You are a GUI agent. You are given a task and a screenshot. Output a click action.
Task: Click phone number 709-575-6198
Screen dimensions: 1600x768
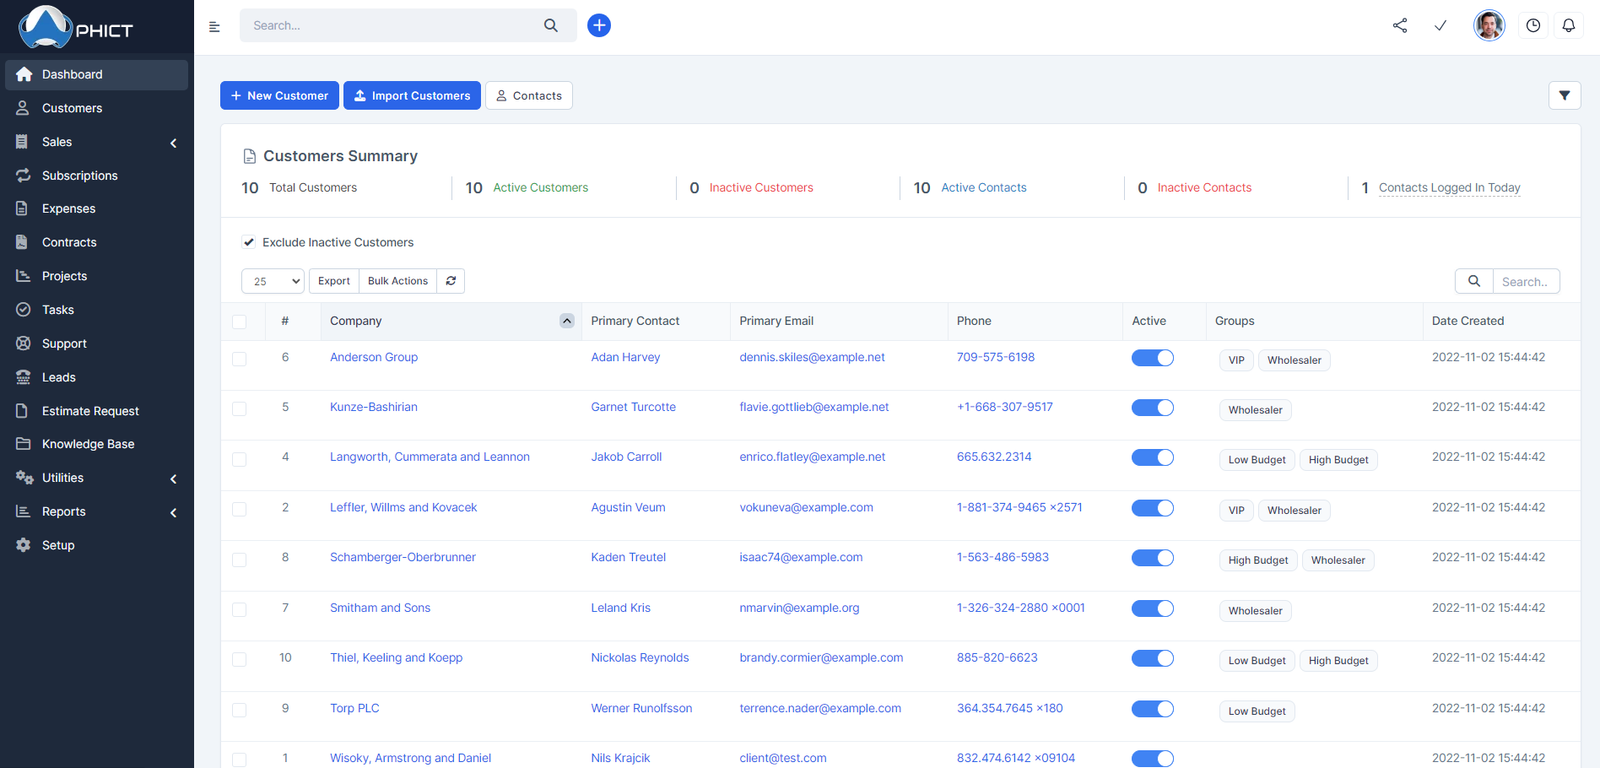[996, 357]
